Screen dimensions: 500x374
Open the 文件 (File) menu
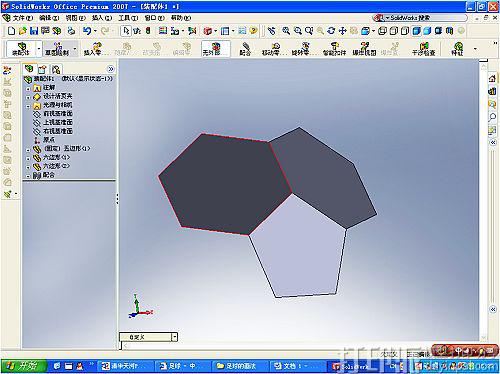pyautogui.click(x=22, y=18)
